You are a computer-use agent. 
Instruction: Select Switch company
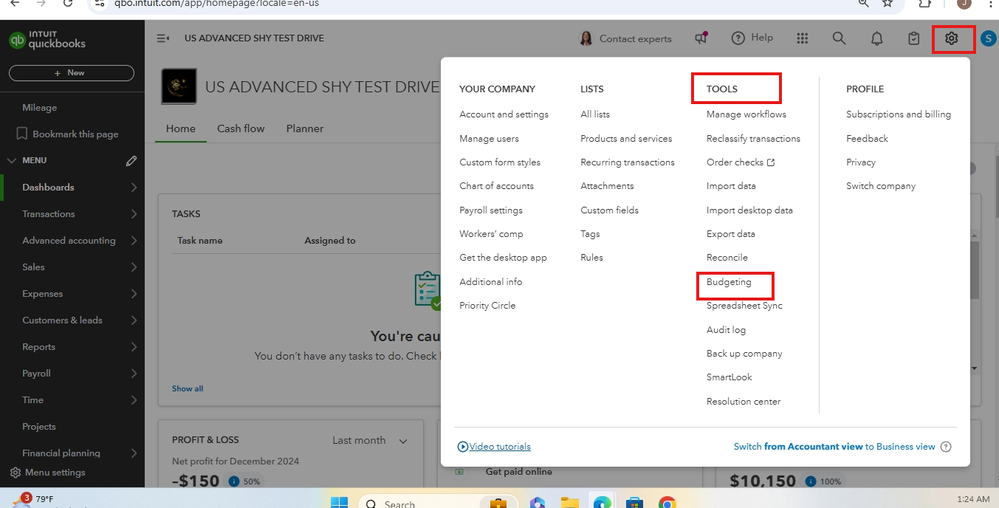coord(880,186)
